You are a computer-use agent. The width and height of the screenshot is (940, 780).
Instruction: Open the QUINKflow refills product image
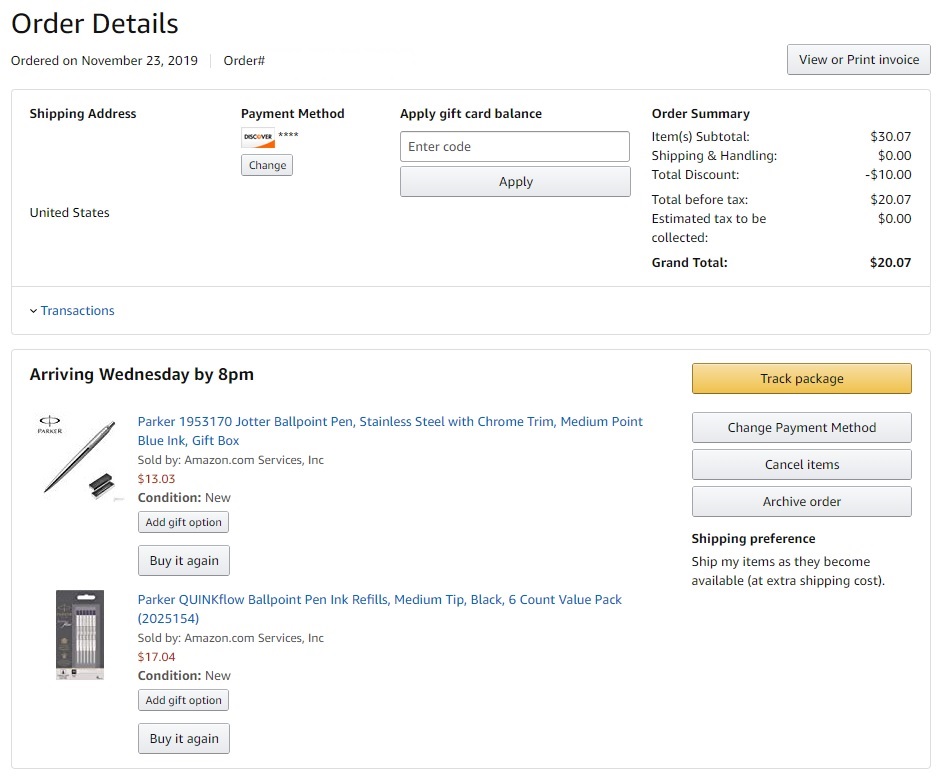coord(80,635)
